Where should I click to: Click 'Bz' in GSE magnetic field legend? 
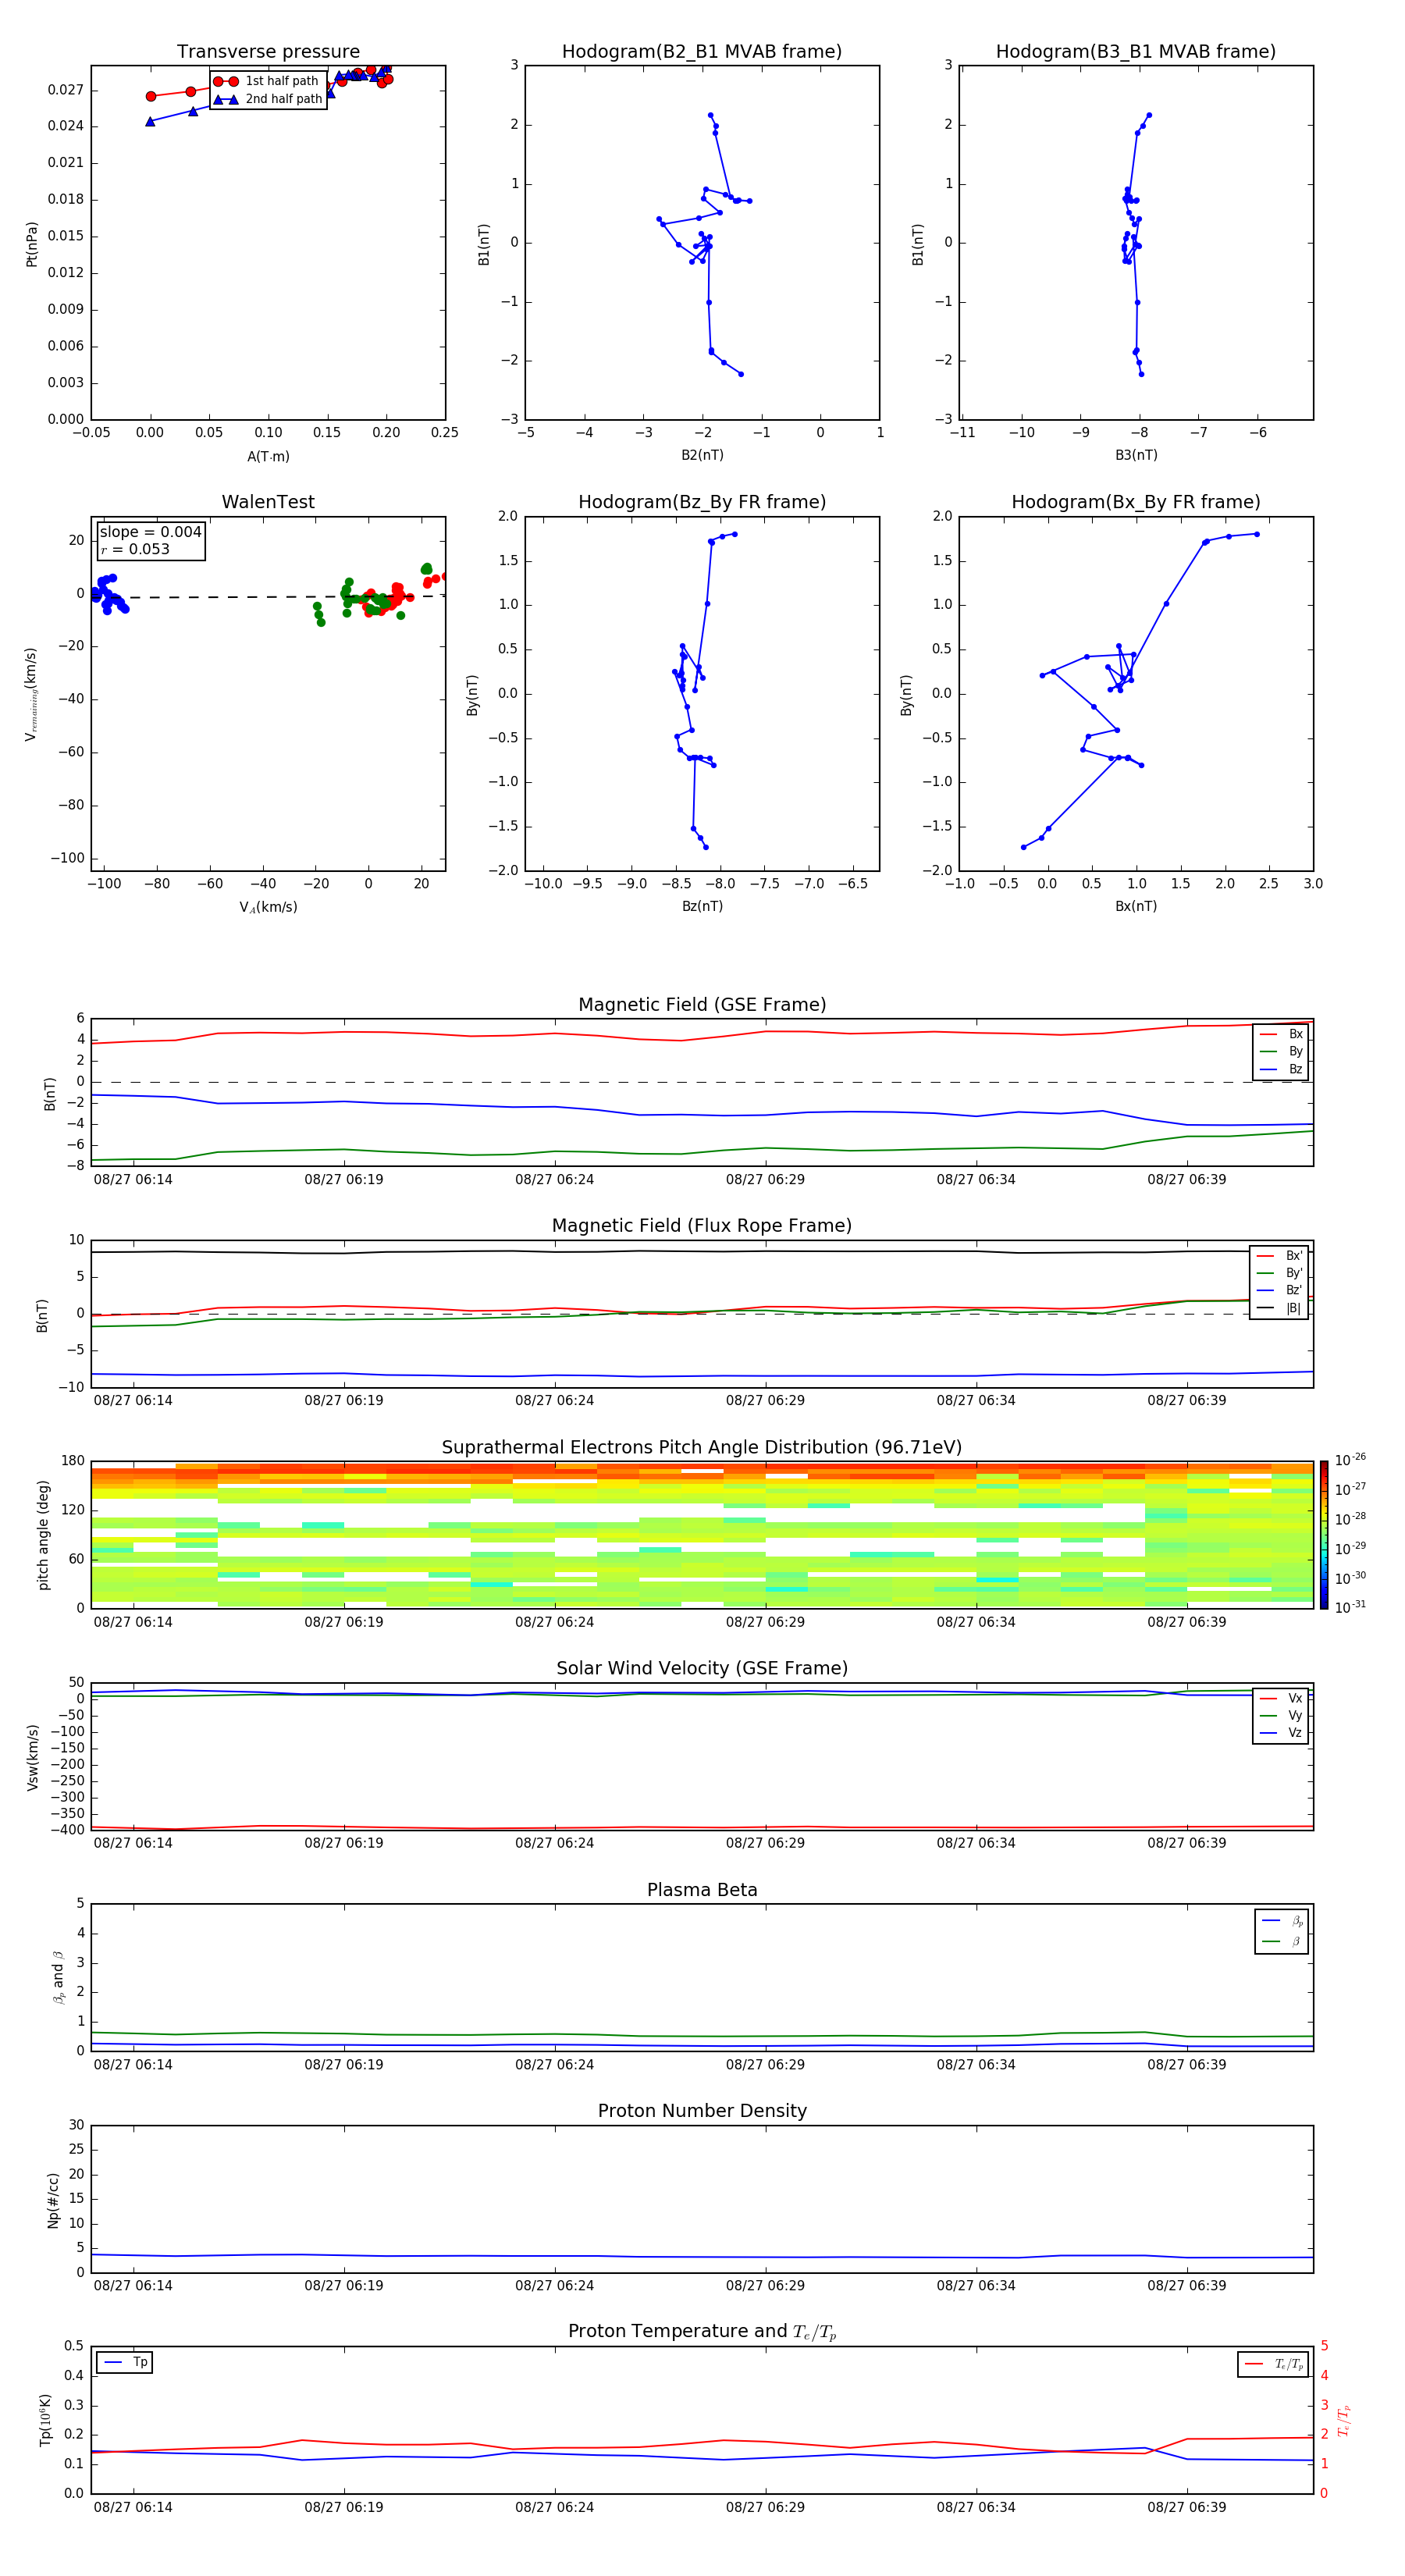(1296, 1070)
